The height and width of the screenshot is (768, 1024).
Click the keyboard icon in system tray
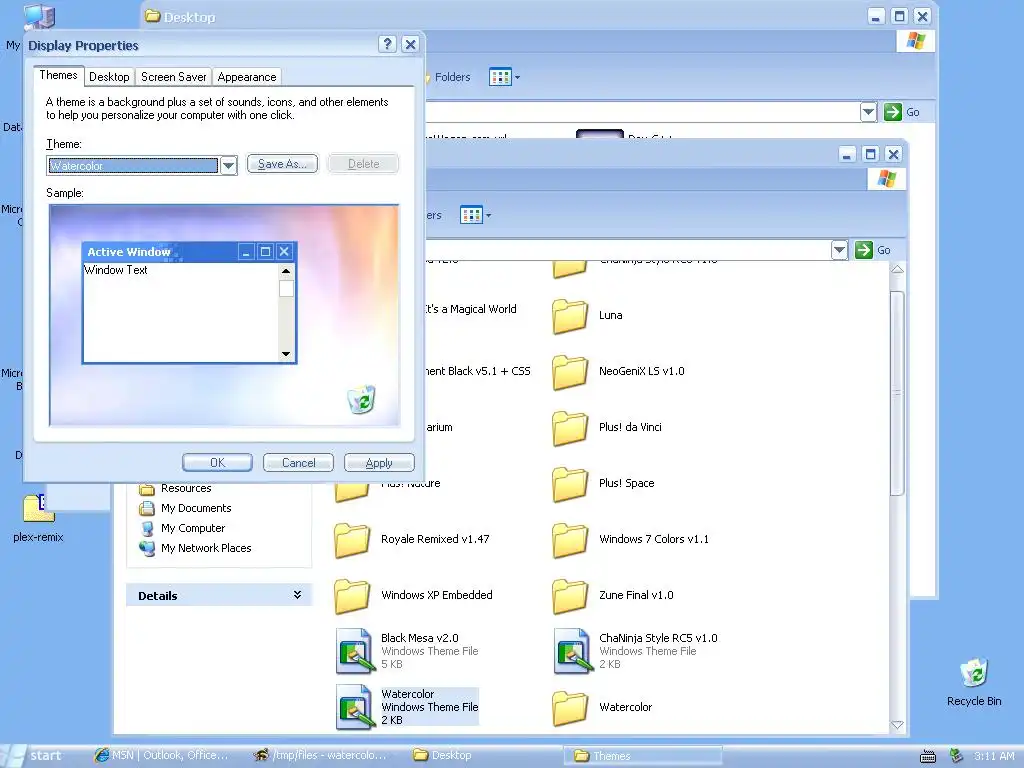click(x=927, y=756)
